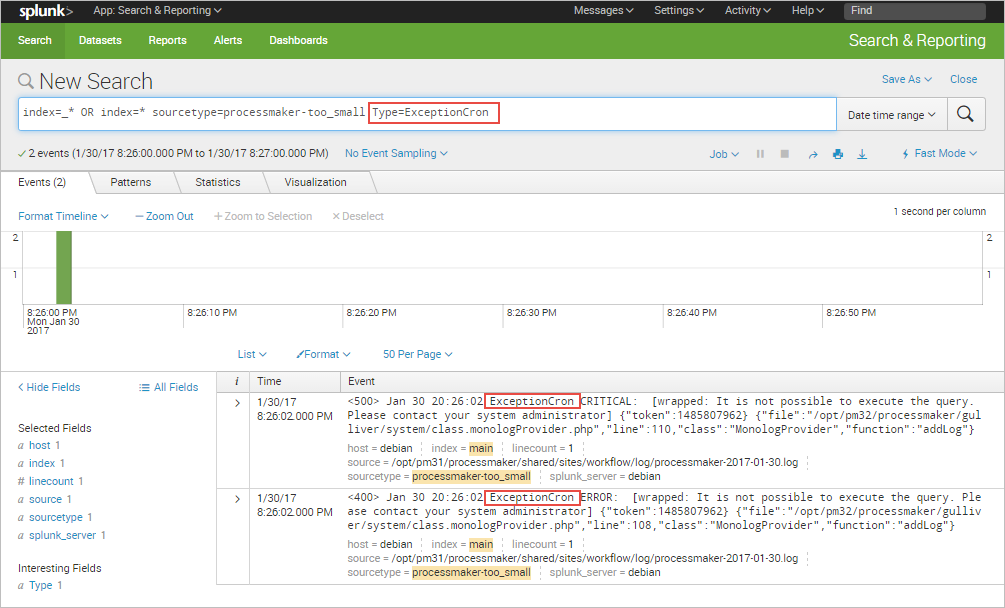Viewport: 1005px width, 608px height.
Task: Print the search results
Action: 838,154
